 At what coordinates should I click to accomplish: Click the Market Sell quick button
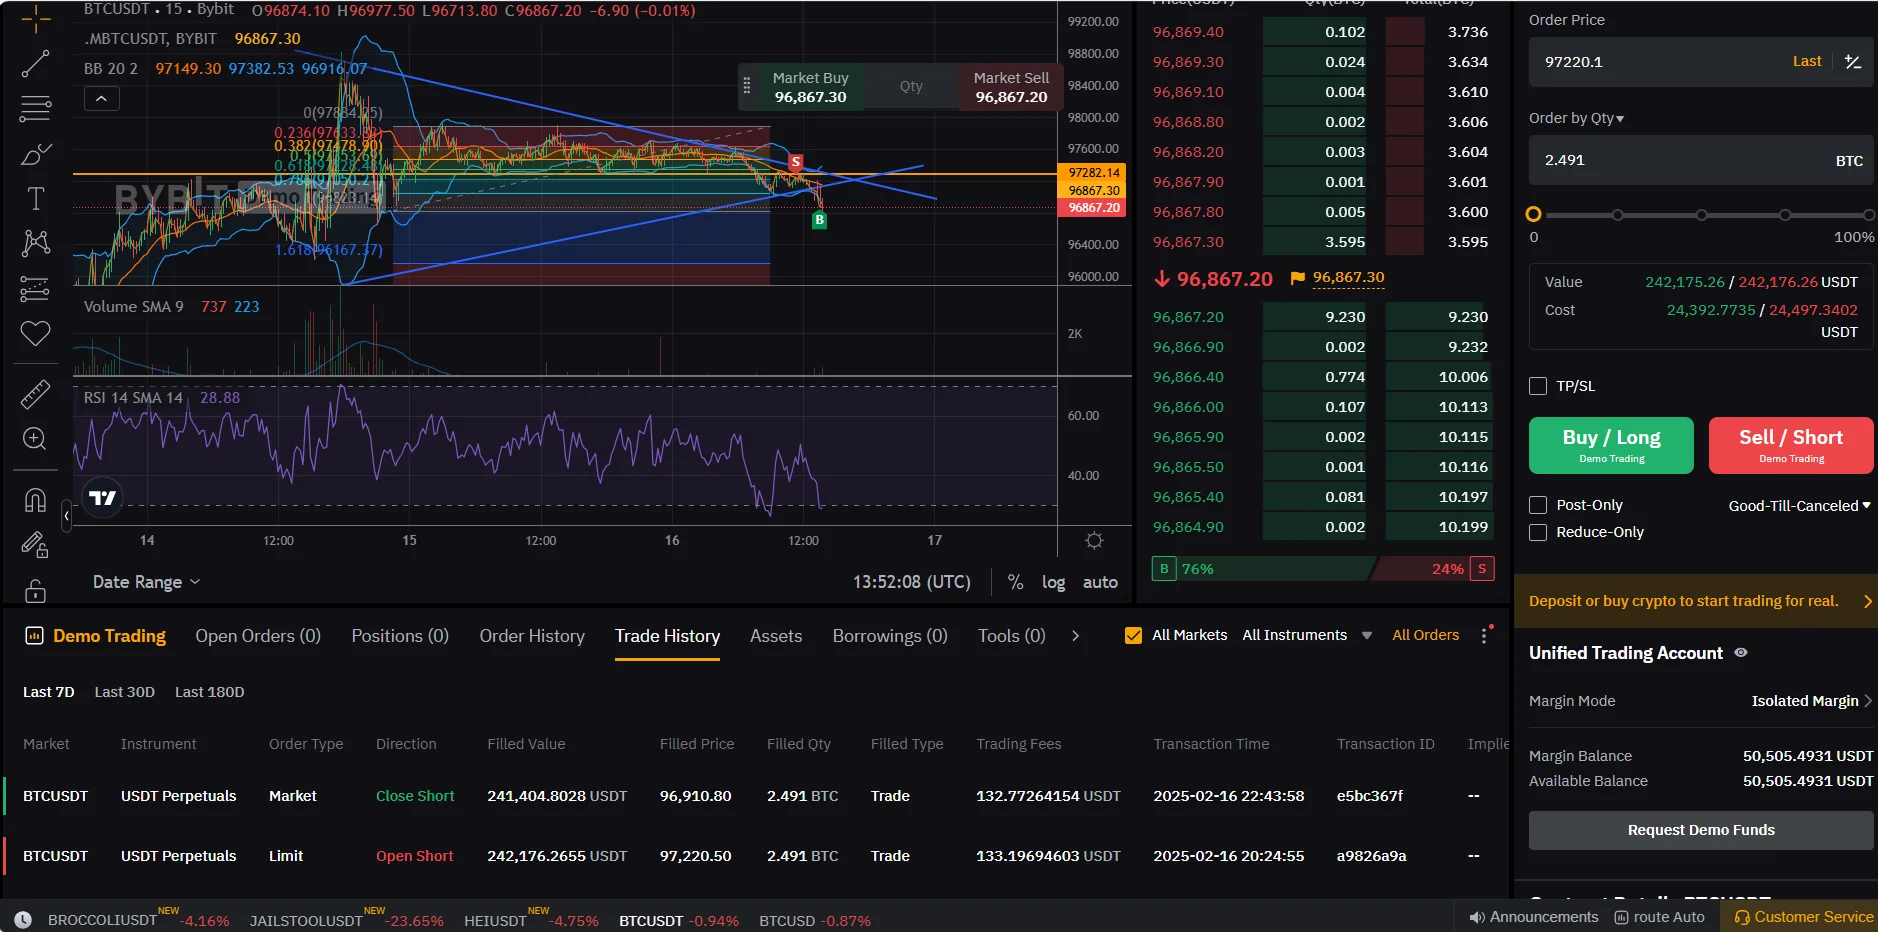1011,87
